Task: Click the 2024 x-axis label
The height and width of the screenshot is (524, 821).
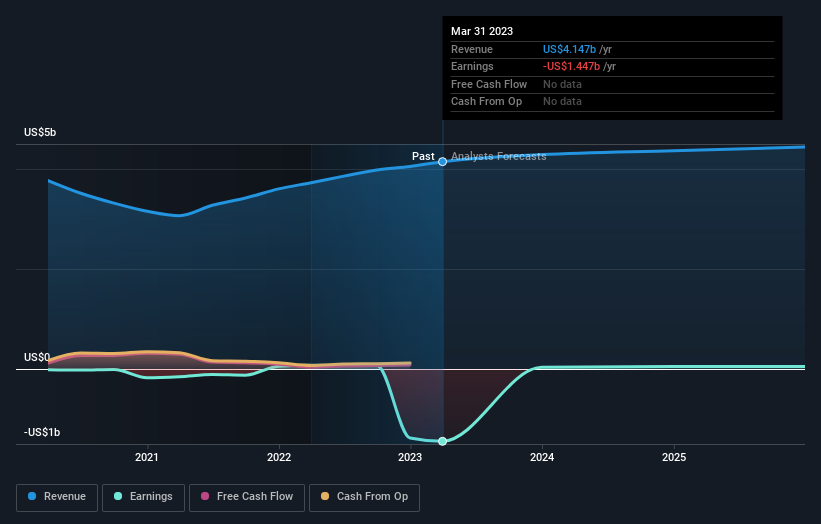Action: pyautogui.click(x=542, y=457)
